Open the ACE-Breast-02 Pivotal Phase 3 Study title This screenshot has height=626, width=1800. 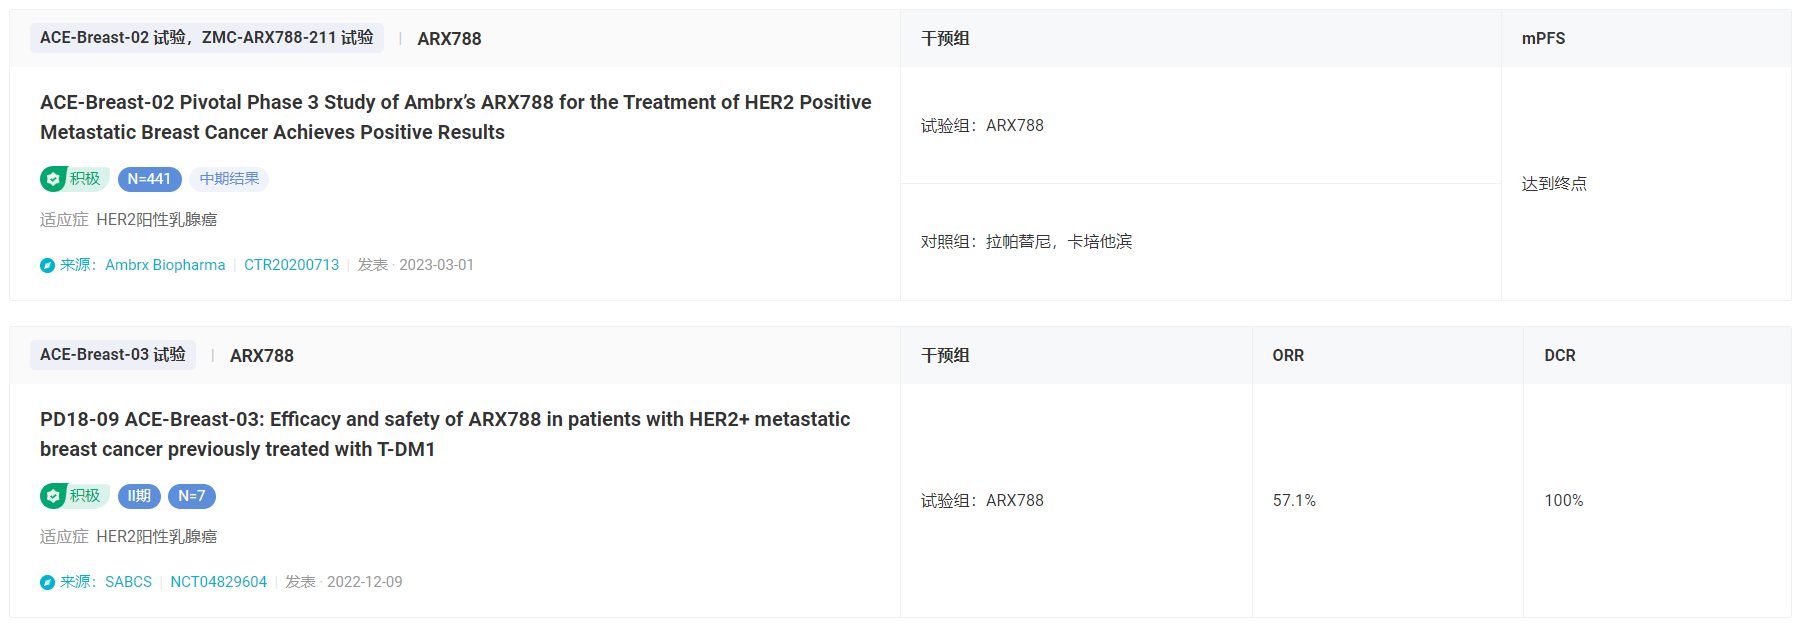456,117
